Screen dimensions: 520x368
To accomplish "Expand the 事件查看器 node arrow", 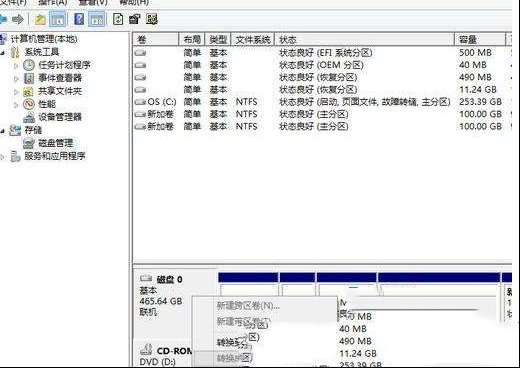I will tap(16, 79).
